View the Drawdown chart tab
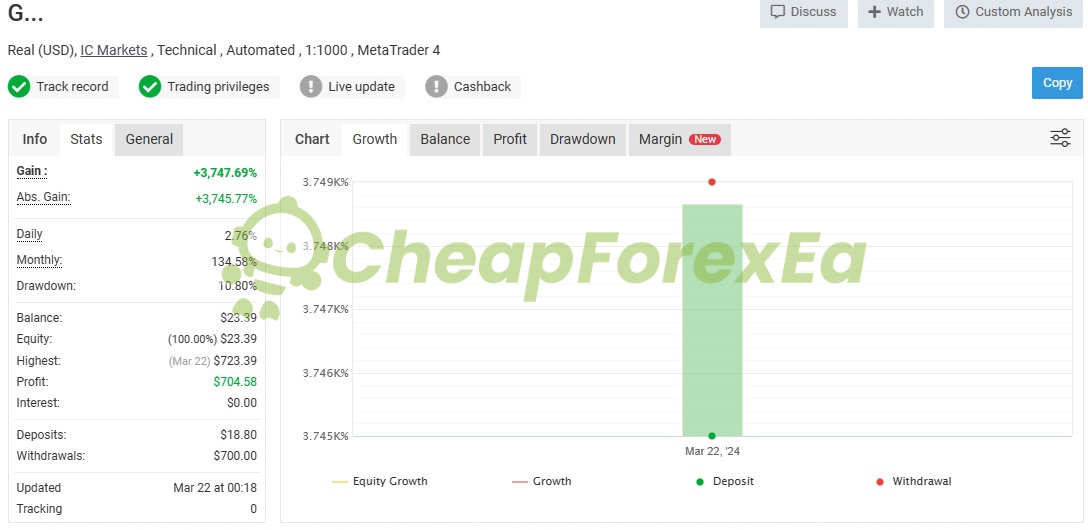Image resolution: width=1088 pixels, height=530 pixels. pyautogui.click(x=583, y=139)
